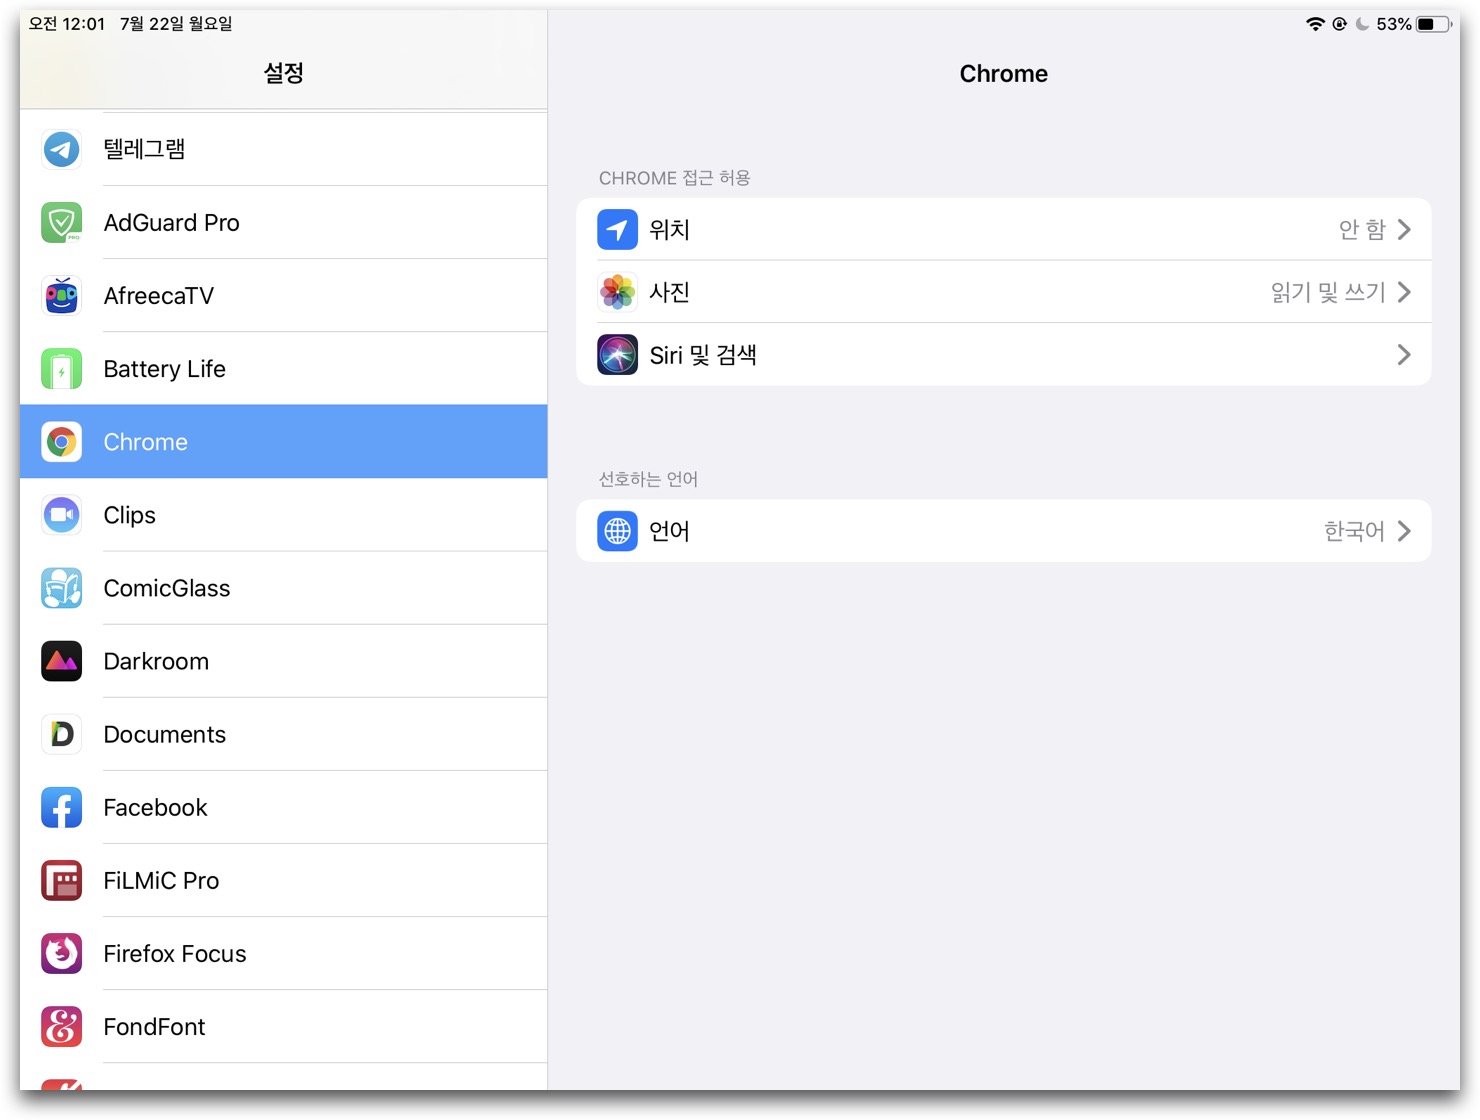Screen dimensions: 1480x1120
Task: Tap the Chrome app icon in sidebar
Action: [61, 442]
